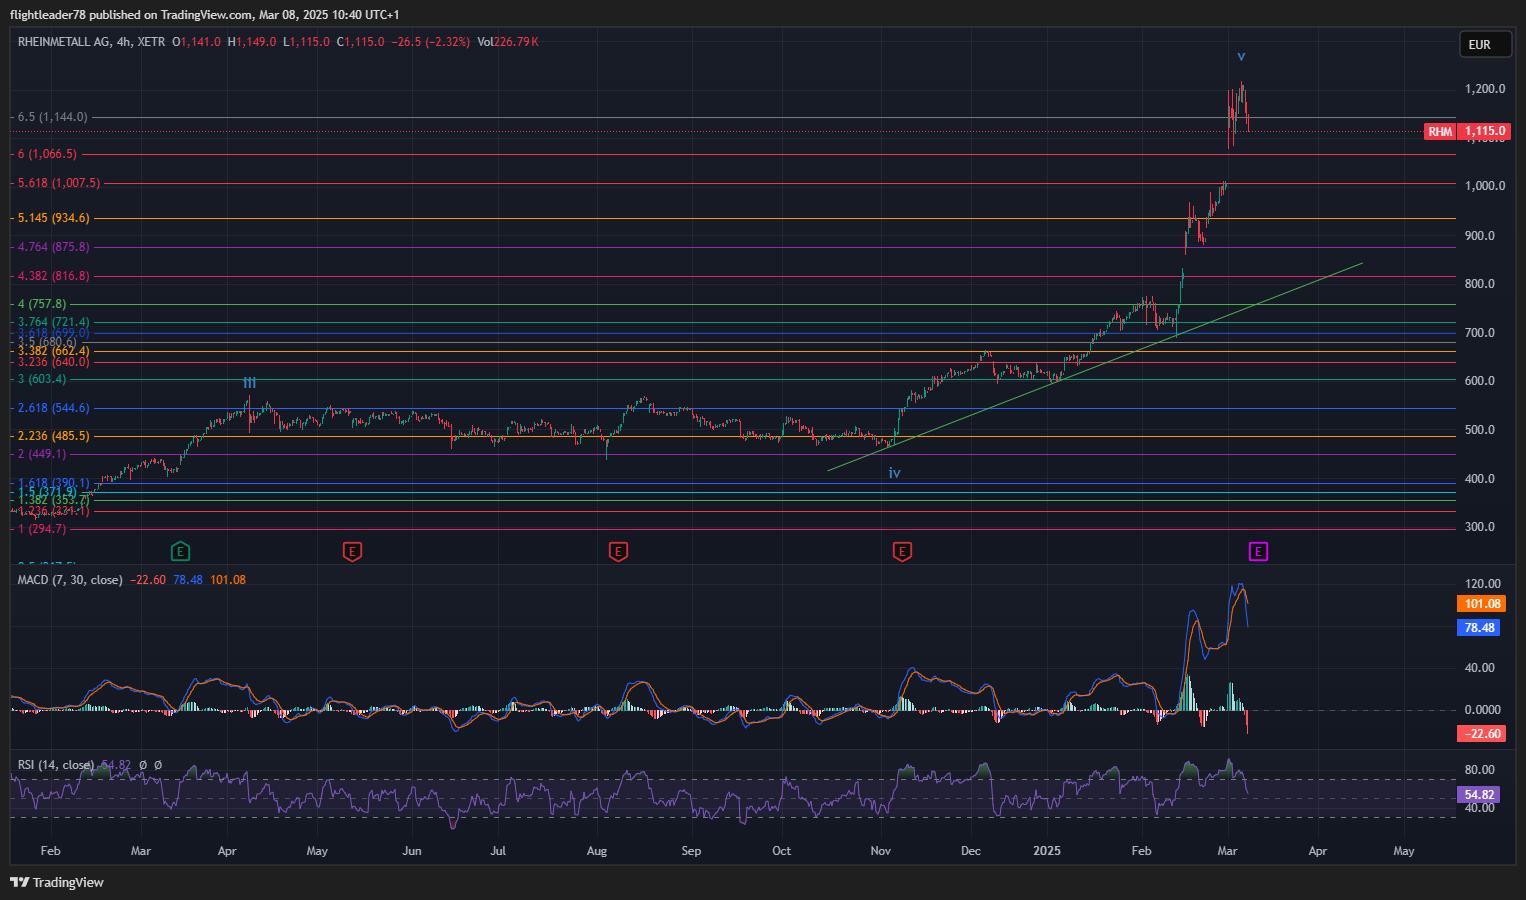Select the Fibonacci level 2.618 (544.6)

click(53, 408)
